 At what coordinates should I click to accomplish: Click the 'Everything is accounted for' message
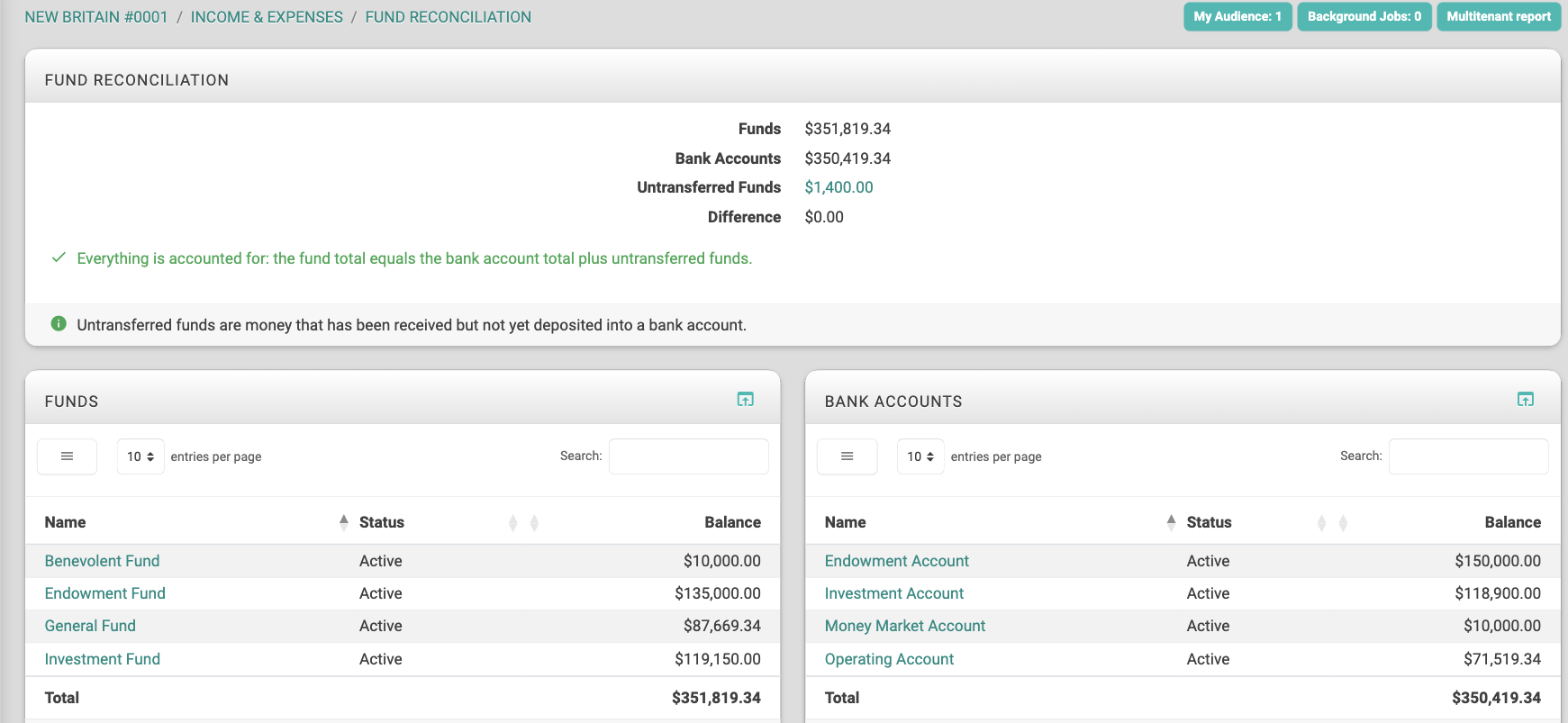click(414, 258)
